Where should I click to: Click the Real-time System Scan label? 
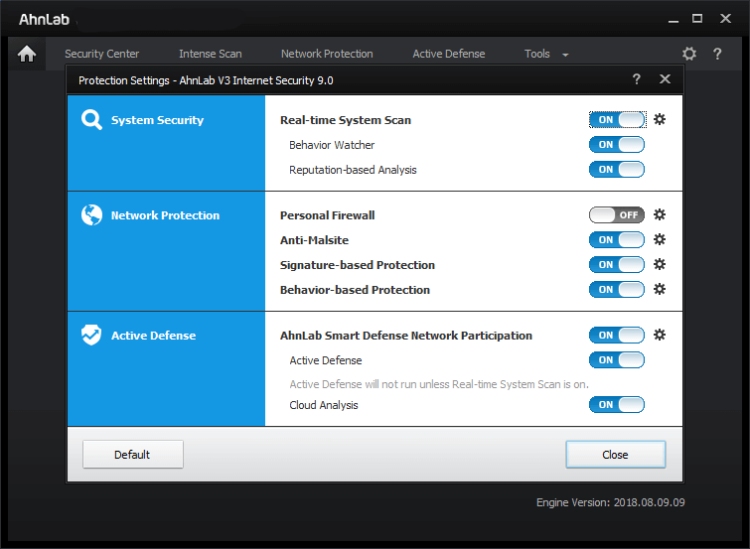pos(345,120)
